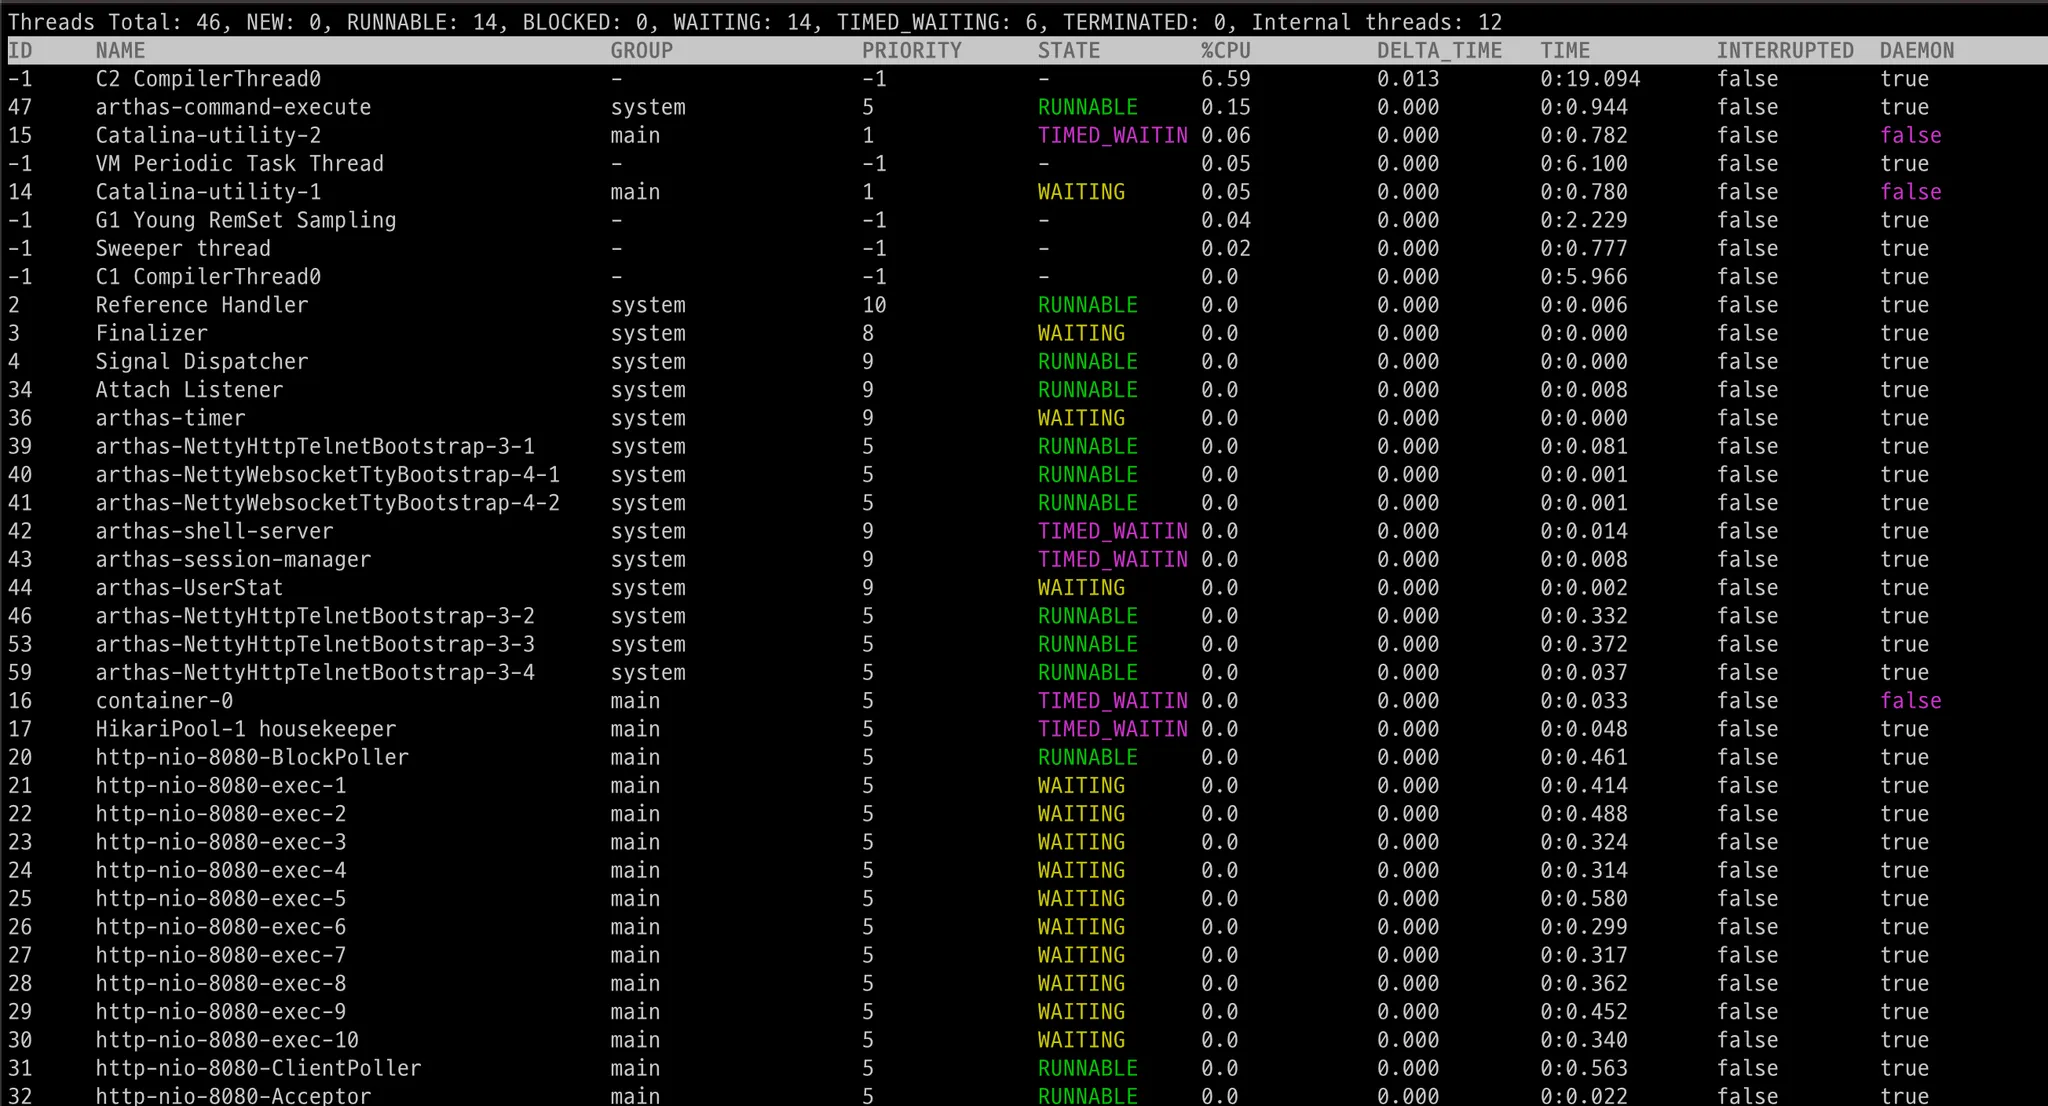The height and width of the screenshot is (1106, 2048).
Task: Click the http-nio-8080-exec-10 thread name
Action: (227, 1040)
